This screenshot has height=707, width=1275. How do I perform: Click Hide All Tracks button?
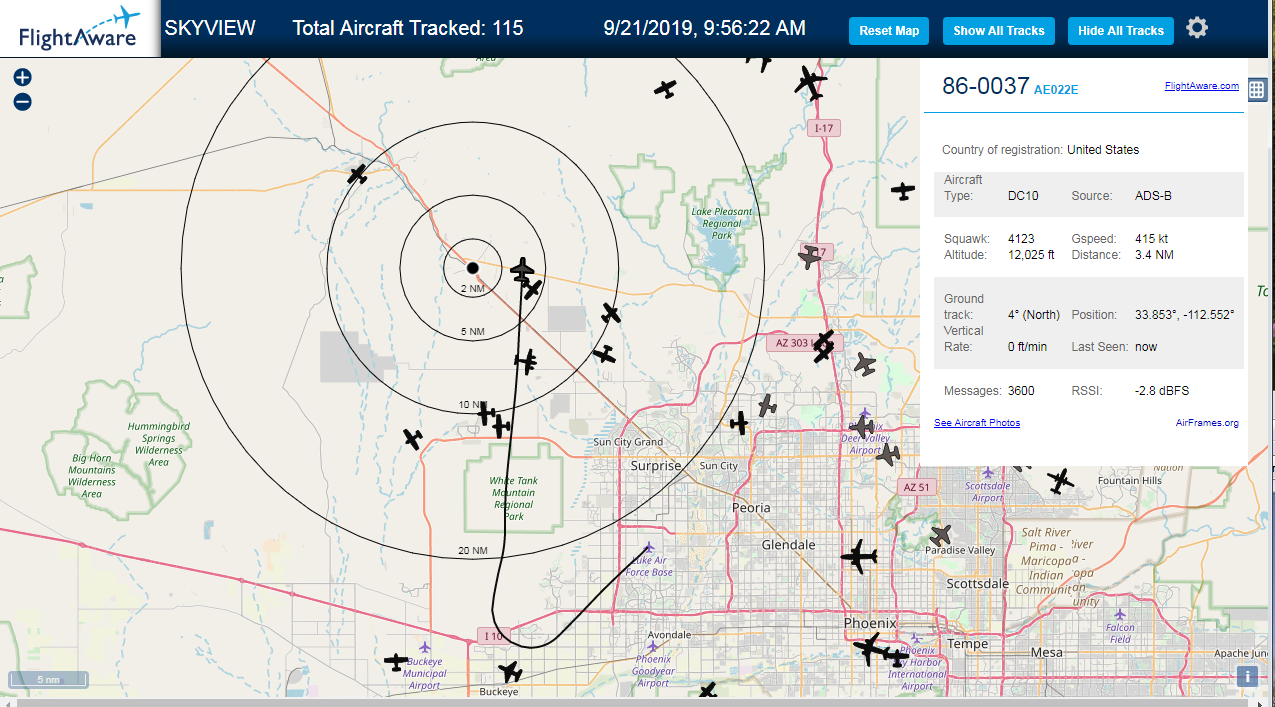click(1120, 30)
